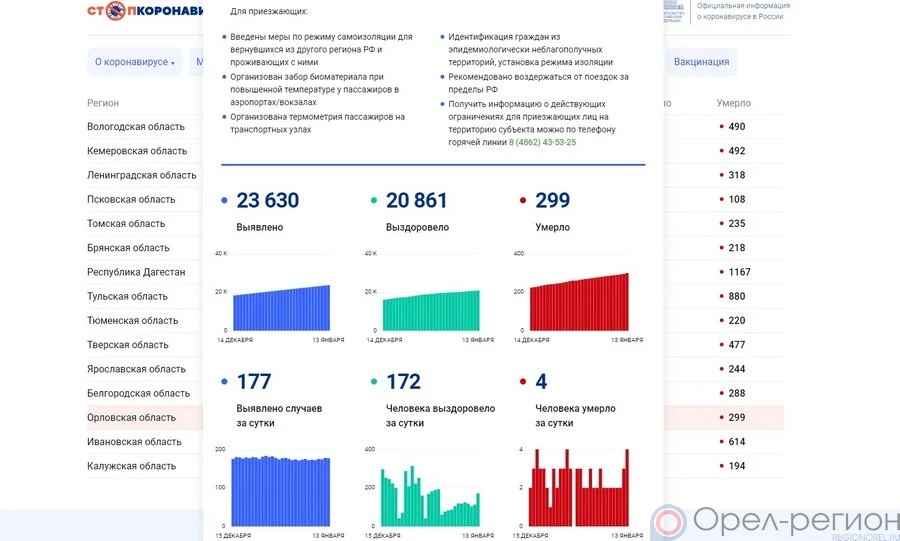Select Вологодская область in the region list
Screen dimensions: 900x541
click(136, 127)
